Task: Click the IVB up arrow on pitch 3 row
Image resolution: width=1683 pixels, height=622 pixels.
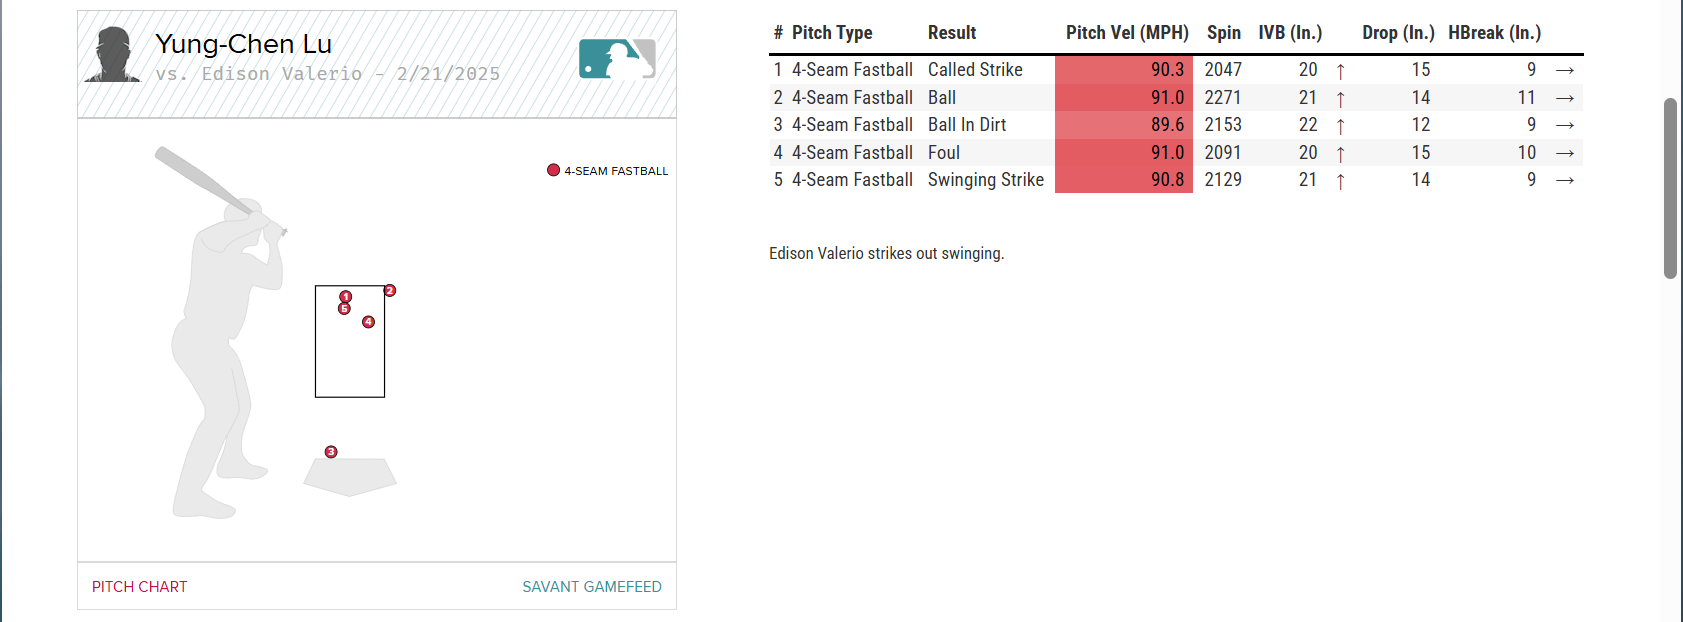Action: coord(1340,126)
